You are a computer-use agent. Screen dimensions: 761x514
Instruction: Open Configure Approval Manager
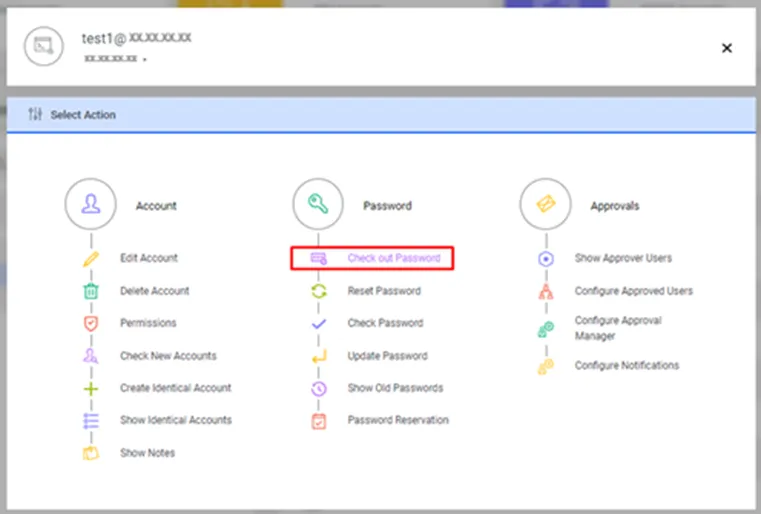pyautogui.click(x=618, y=328)
